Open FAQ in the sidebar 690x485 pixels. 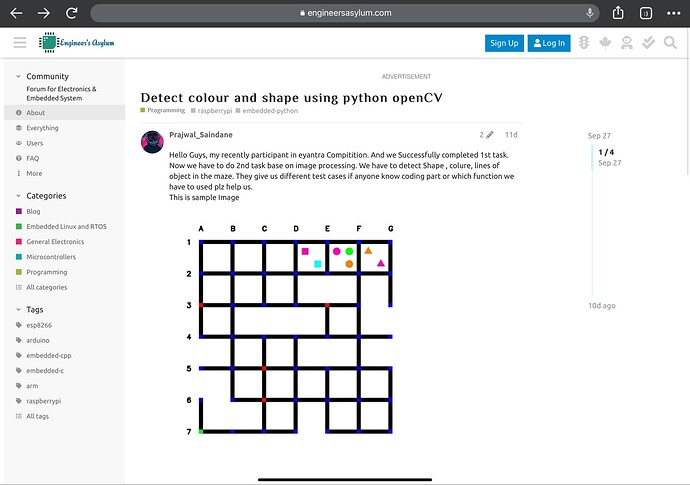pyautogui.click(x=65, y=158)
